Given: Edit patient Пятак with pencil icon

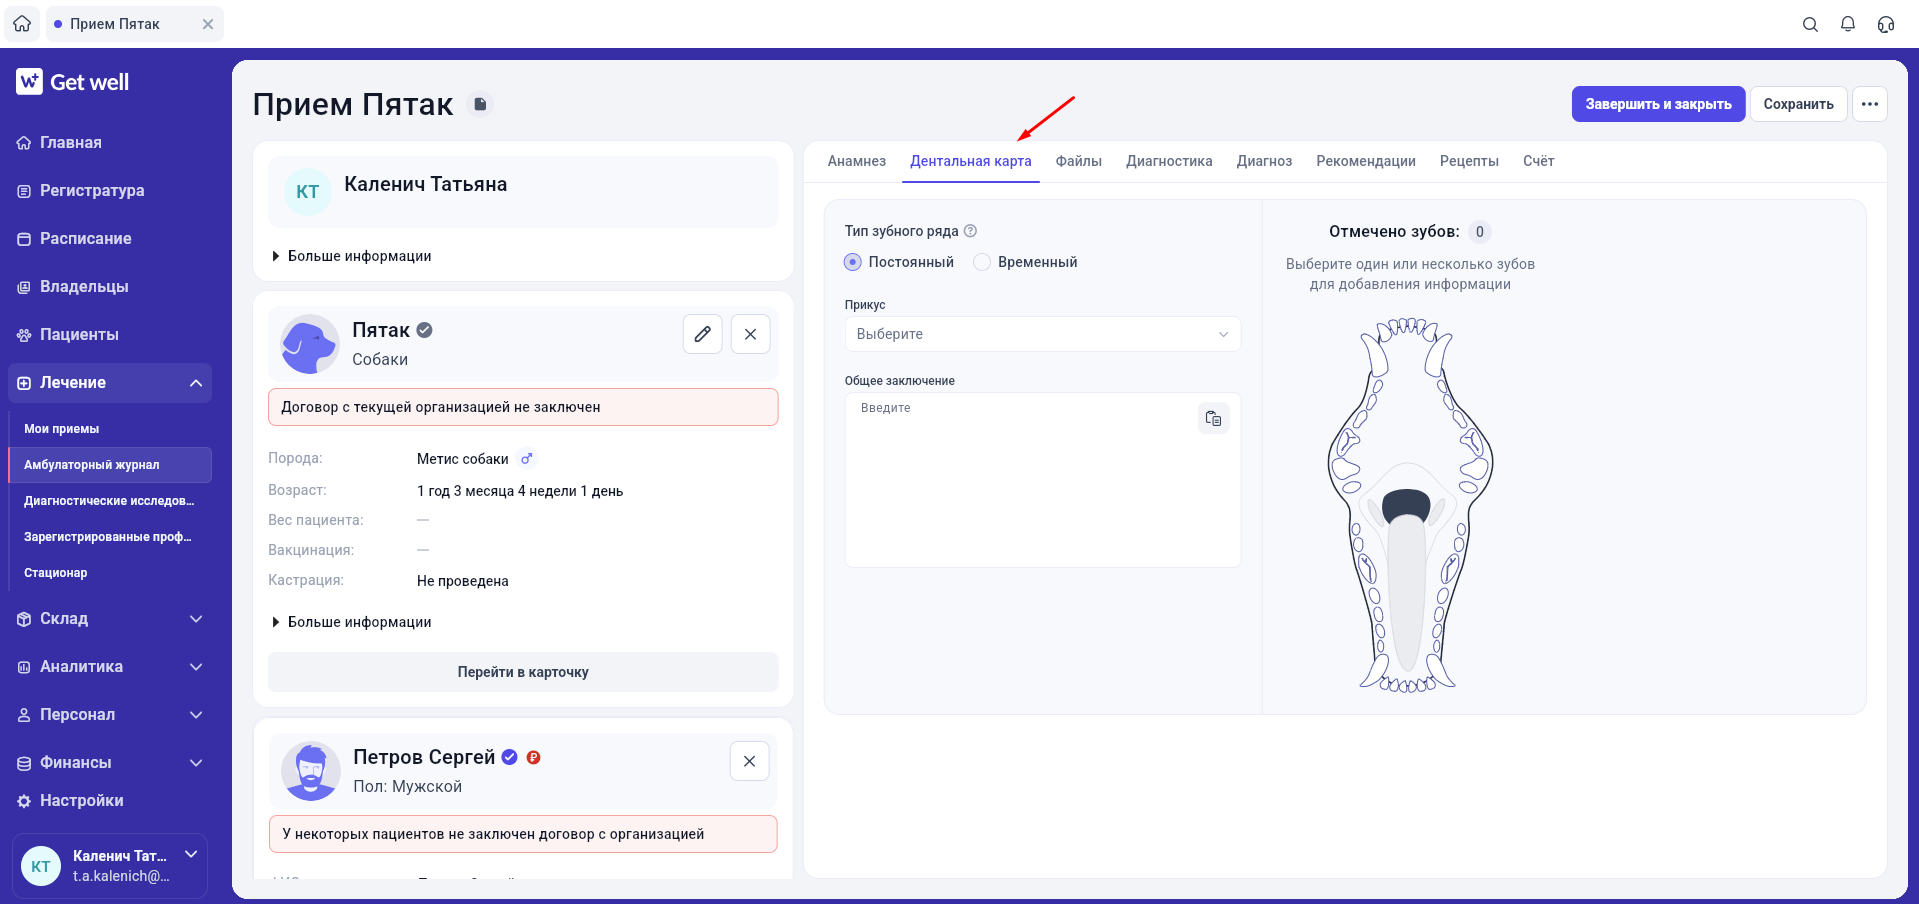Looking at the screenshot, I should coord(703,334).
